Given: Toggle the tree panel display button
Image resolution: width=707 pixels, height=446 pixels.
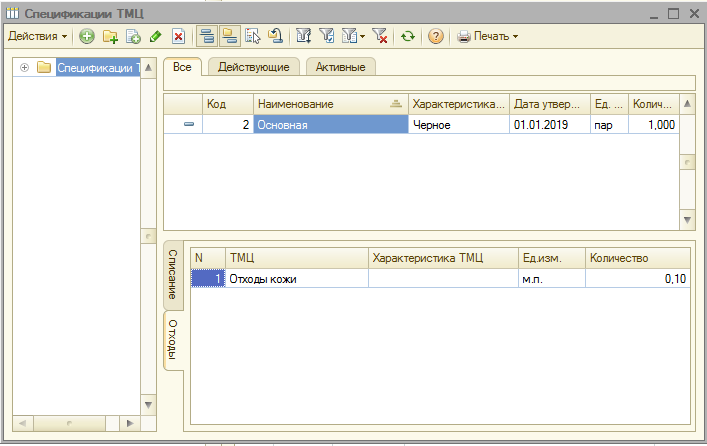Looking at the screenshot, I should click(230, 36).
